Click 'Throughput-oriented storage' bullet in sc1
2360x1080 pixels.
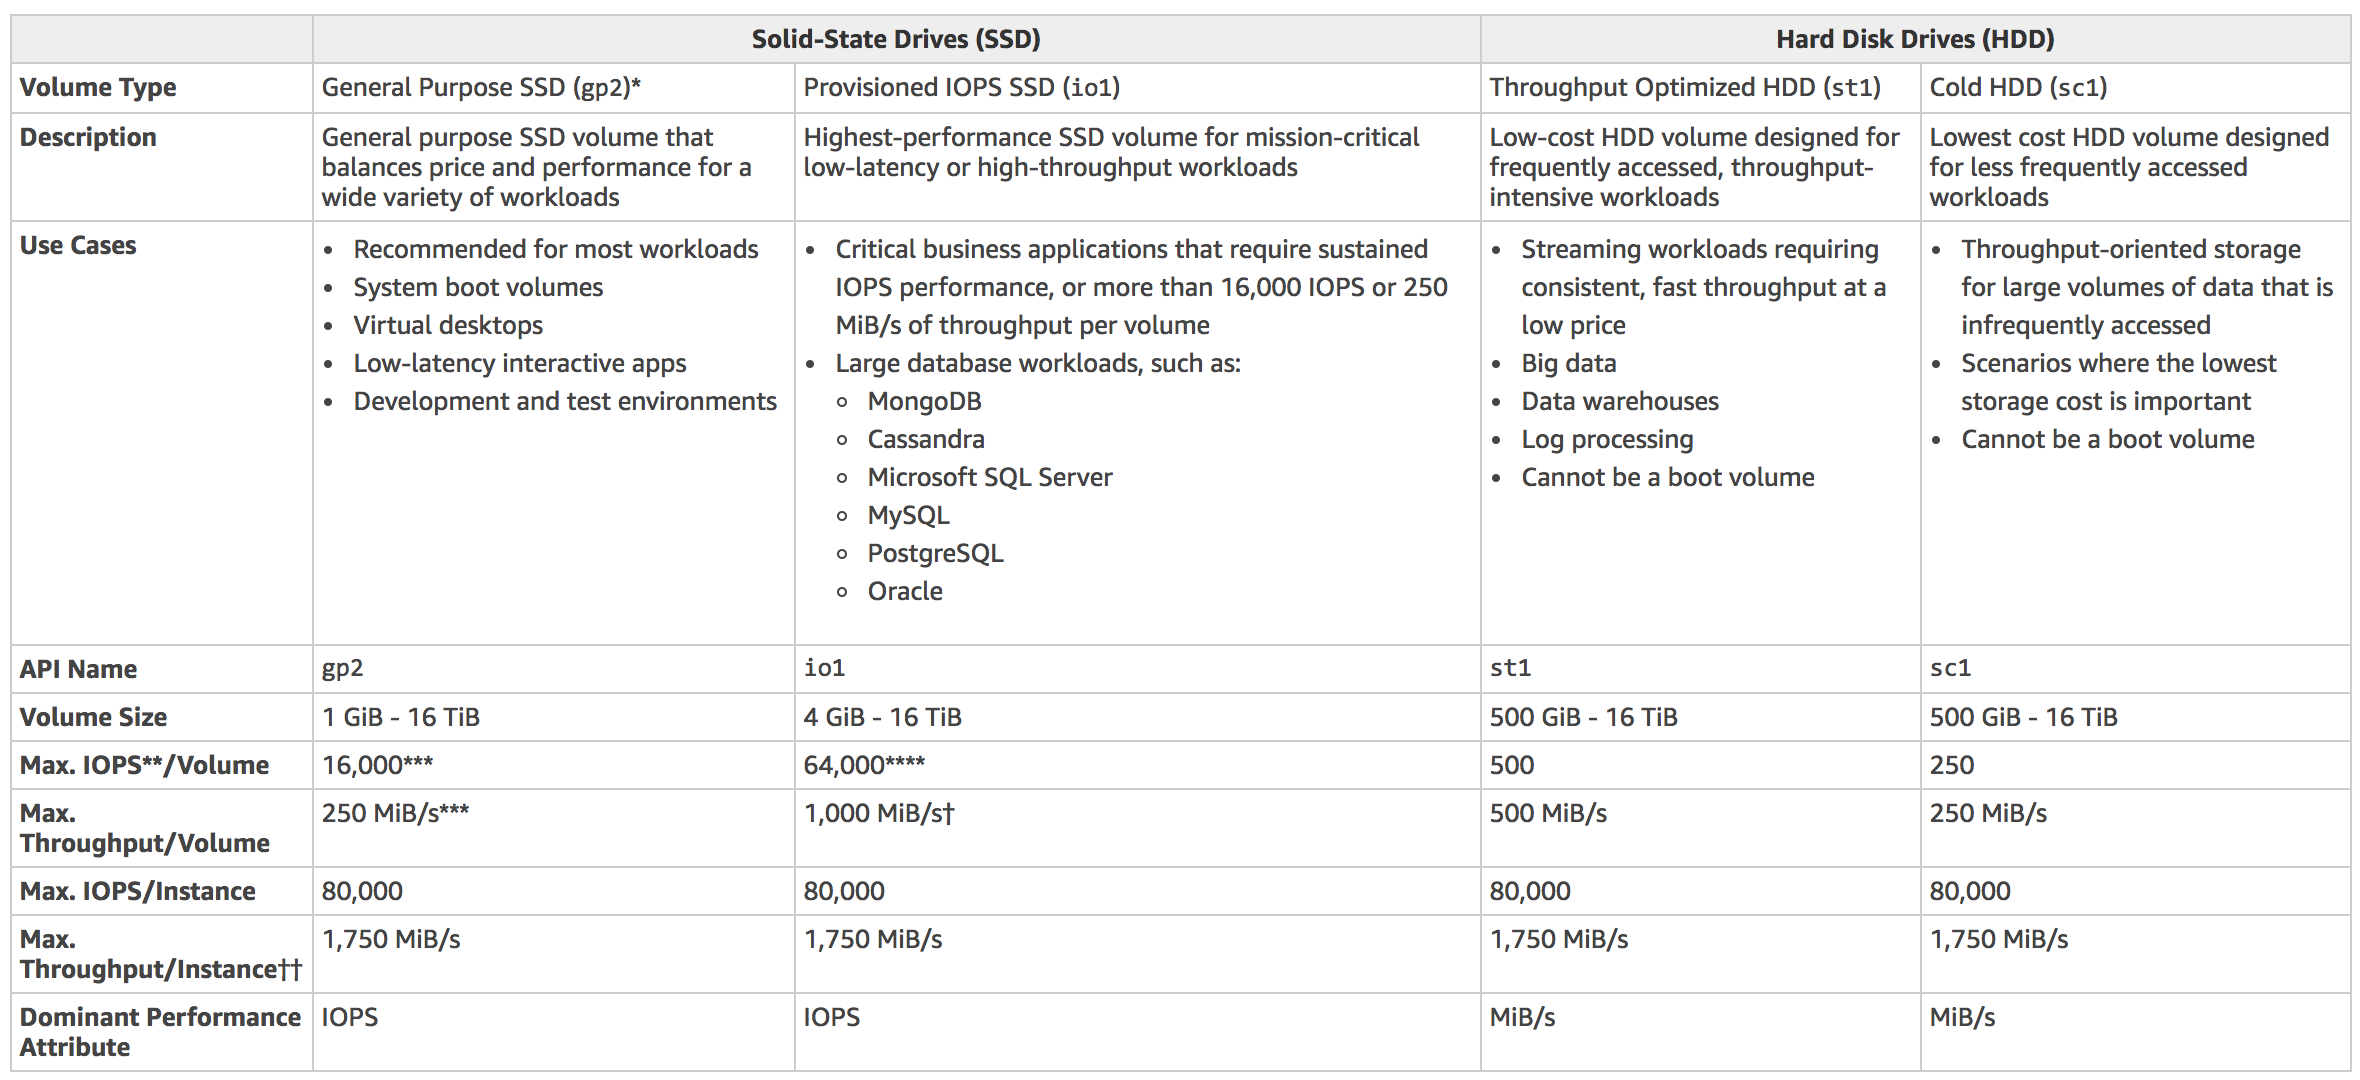(x=2147, y=287)
